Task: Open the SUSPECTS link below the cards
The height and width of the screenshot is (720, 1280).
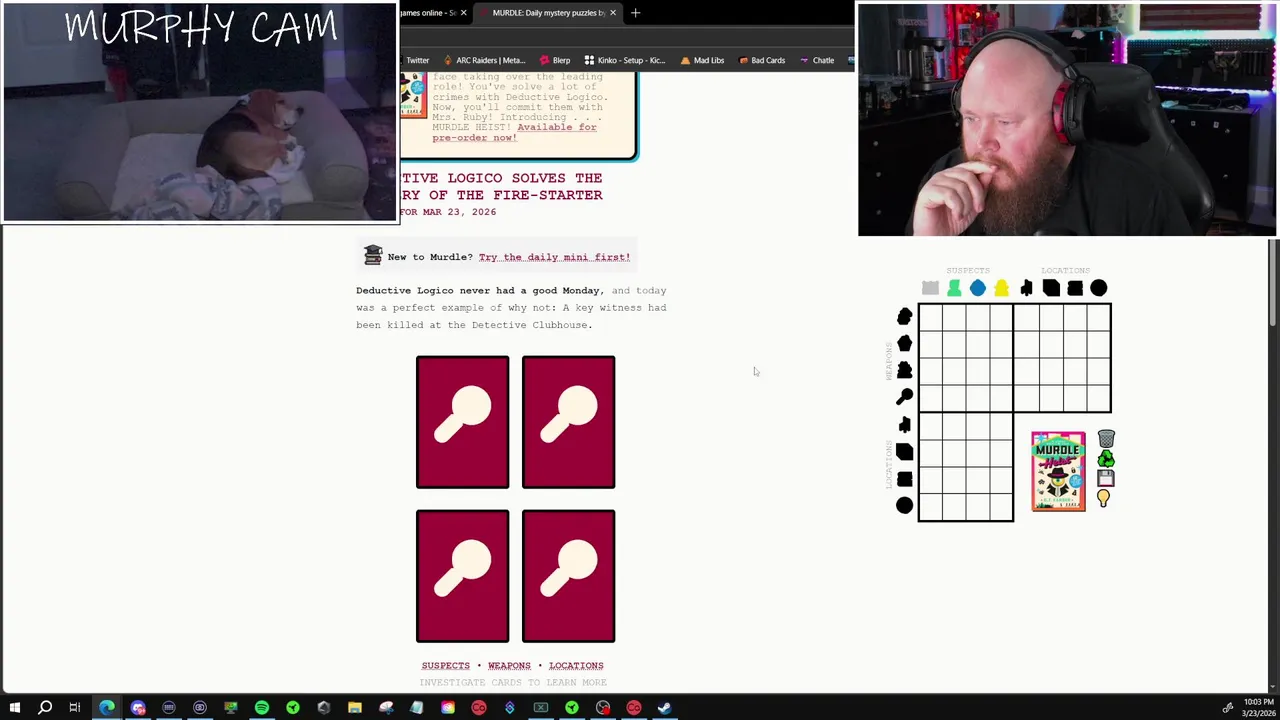Action: pos(445,665)
